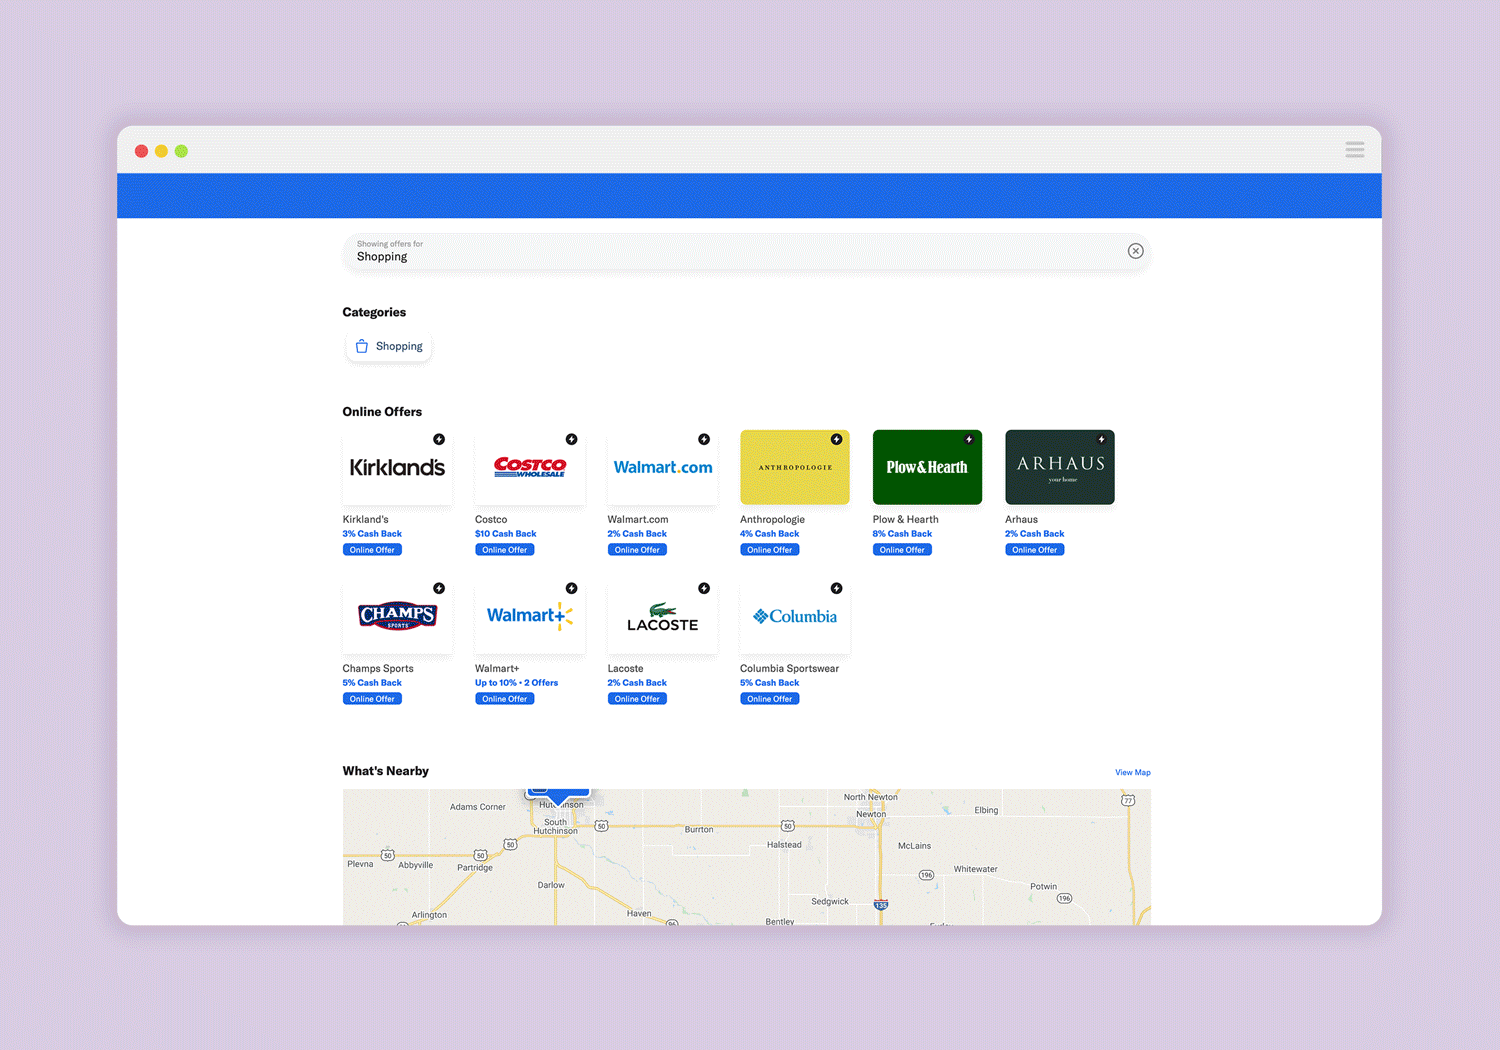Click the shopping bag icon in Categories
Screen dimensions: 1500x1050
(x=362, y=346)
